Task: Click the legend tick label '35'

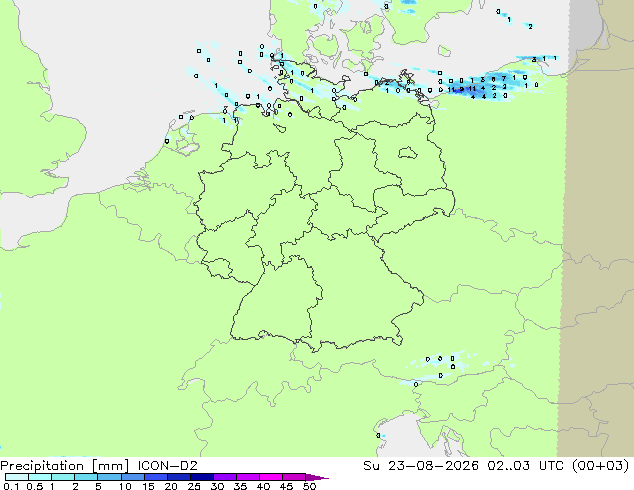Action: point(240,486)
